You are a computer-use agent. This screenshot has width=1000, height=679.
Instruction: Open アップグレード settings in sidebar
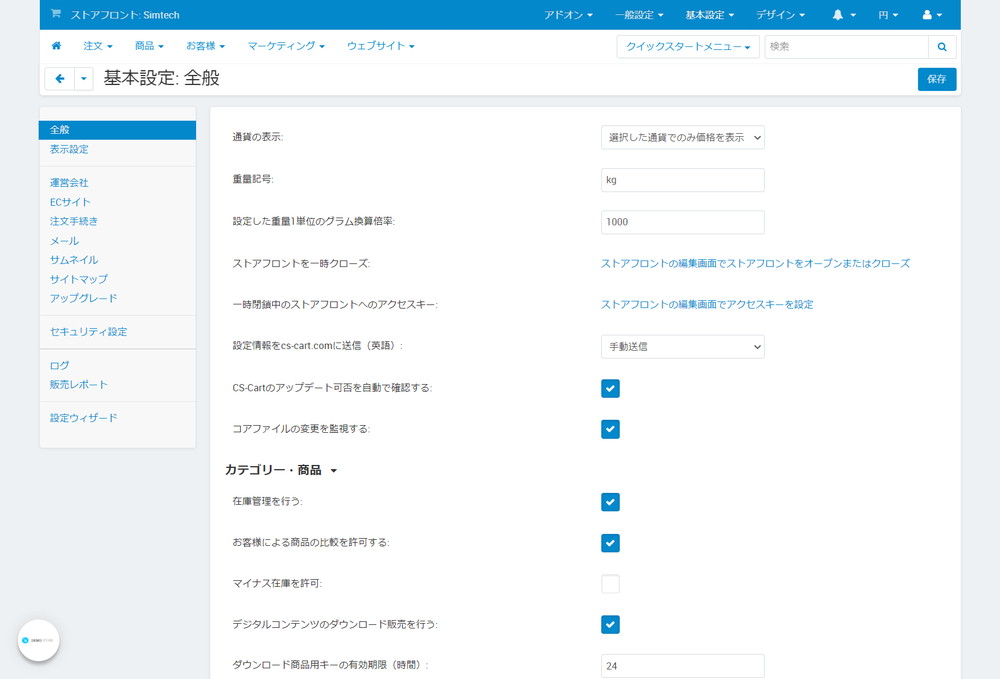84,298
